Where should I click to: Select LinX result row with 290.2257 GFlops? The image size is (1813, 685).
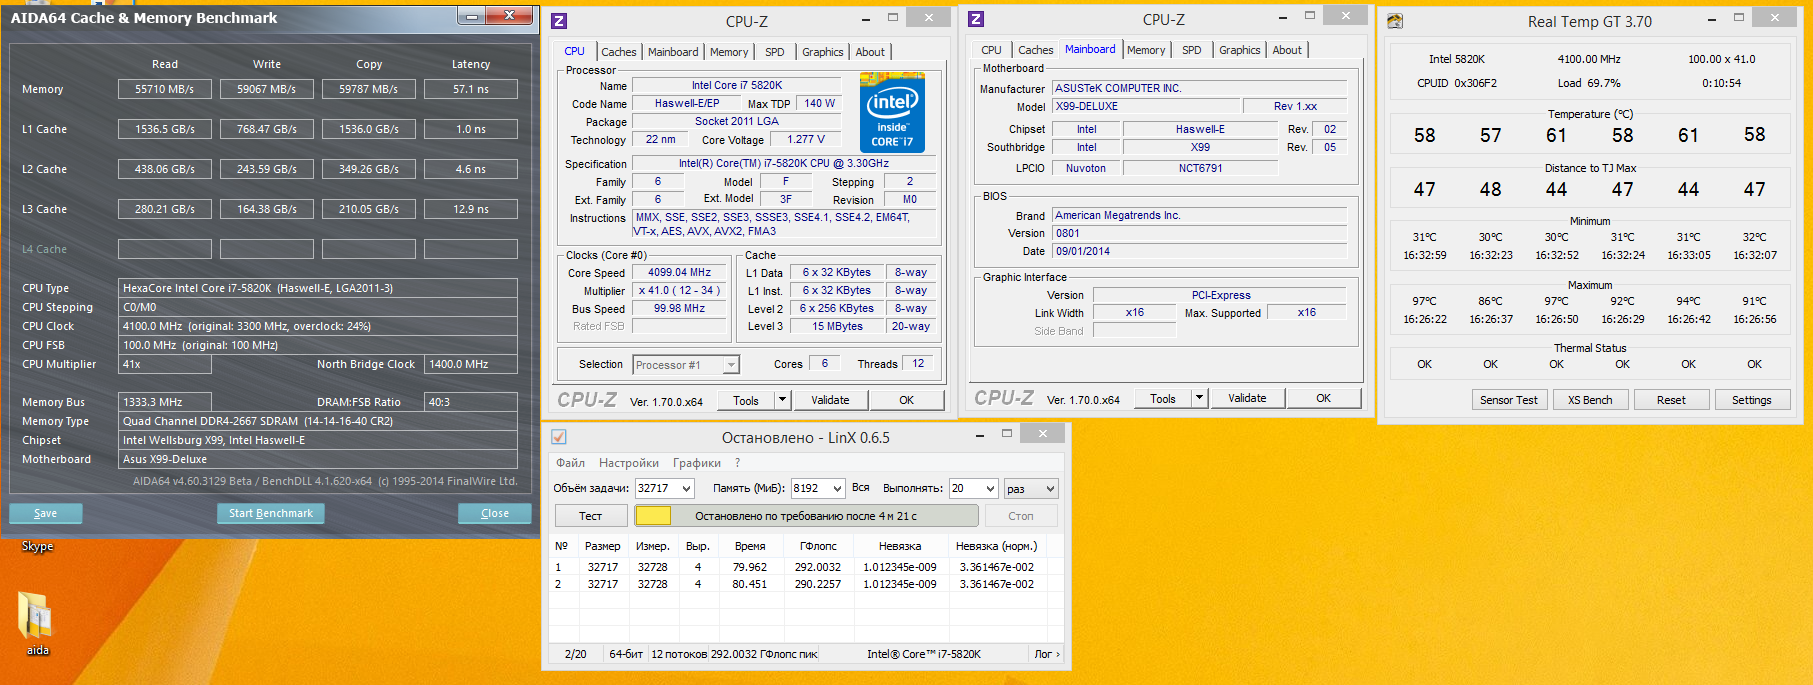pos(807,584)
